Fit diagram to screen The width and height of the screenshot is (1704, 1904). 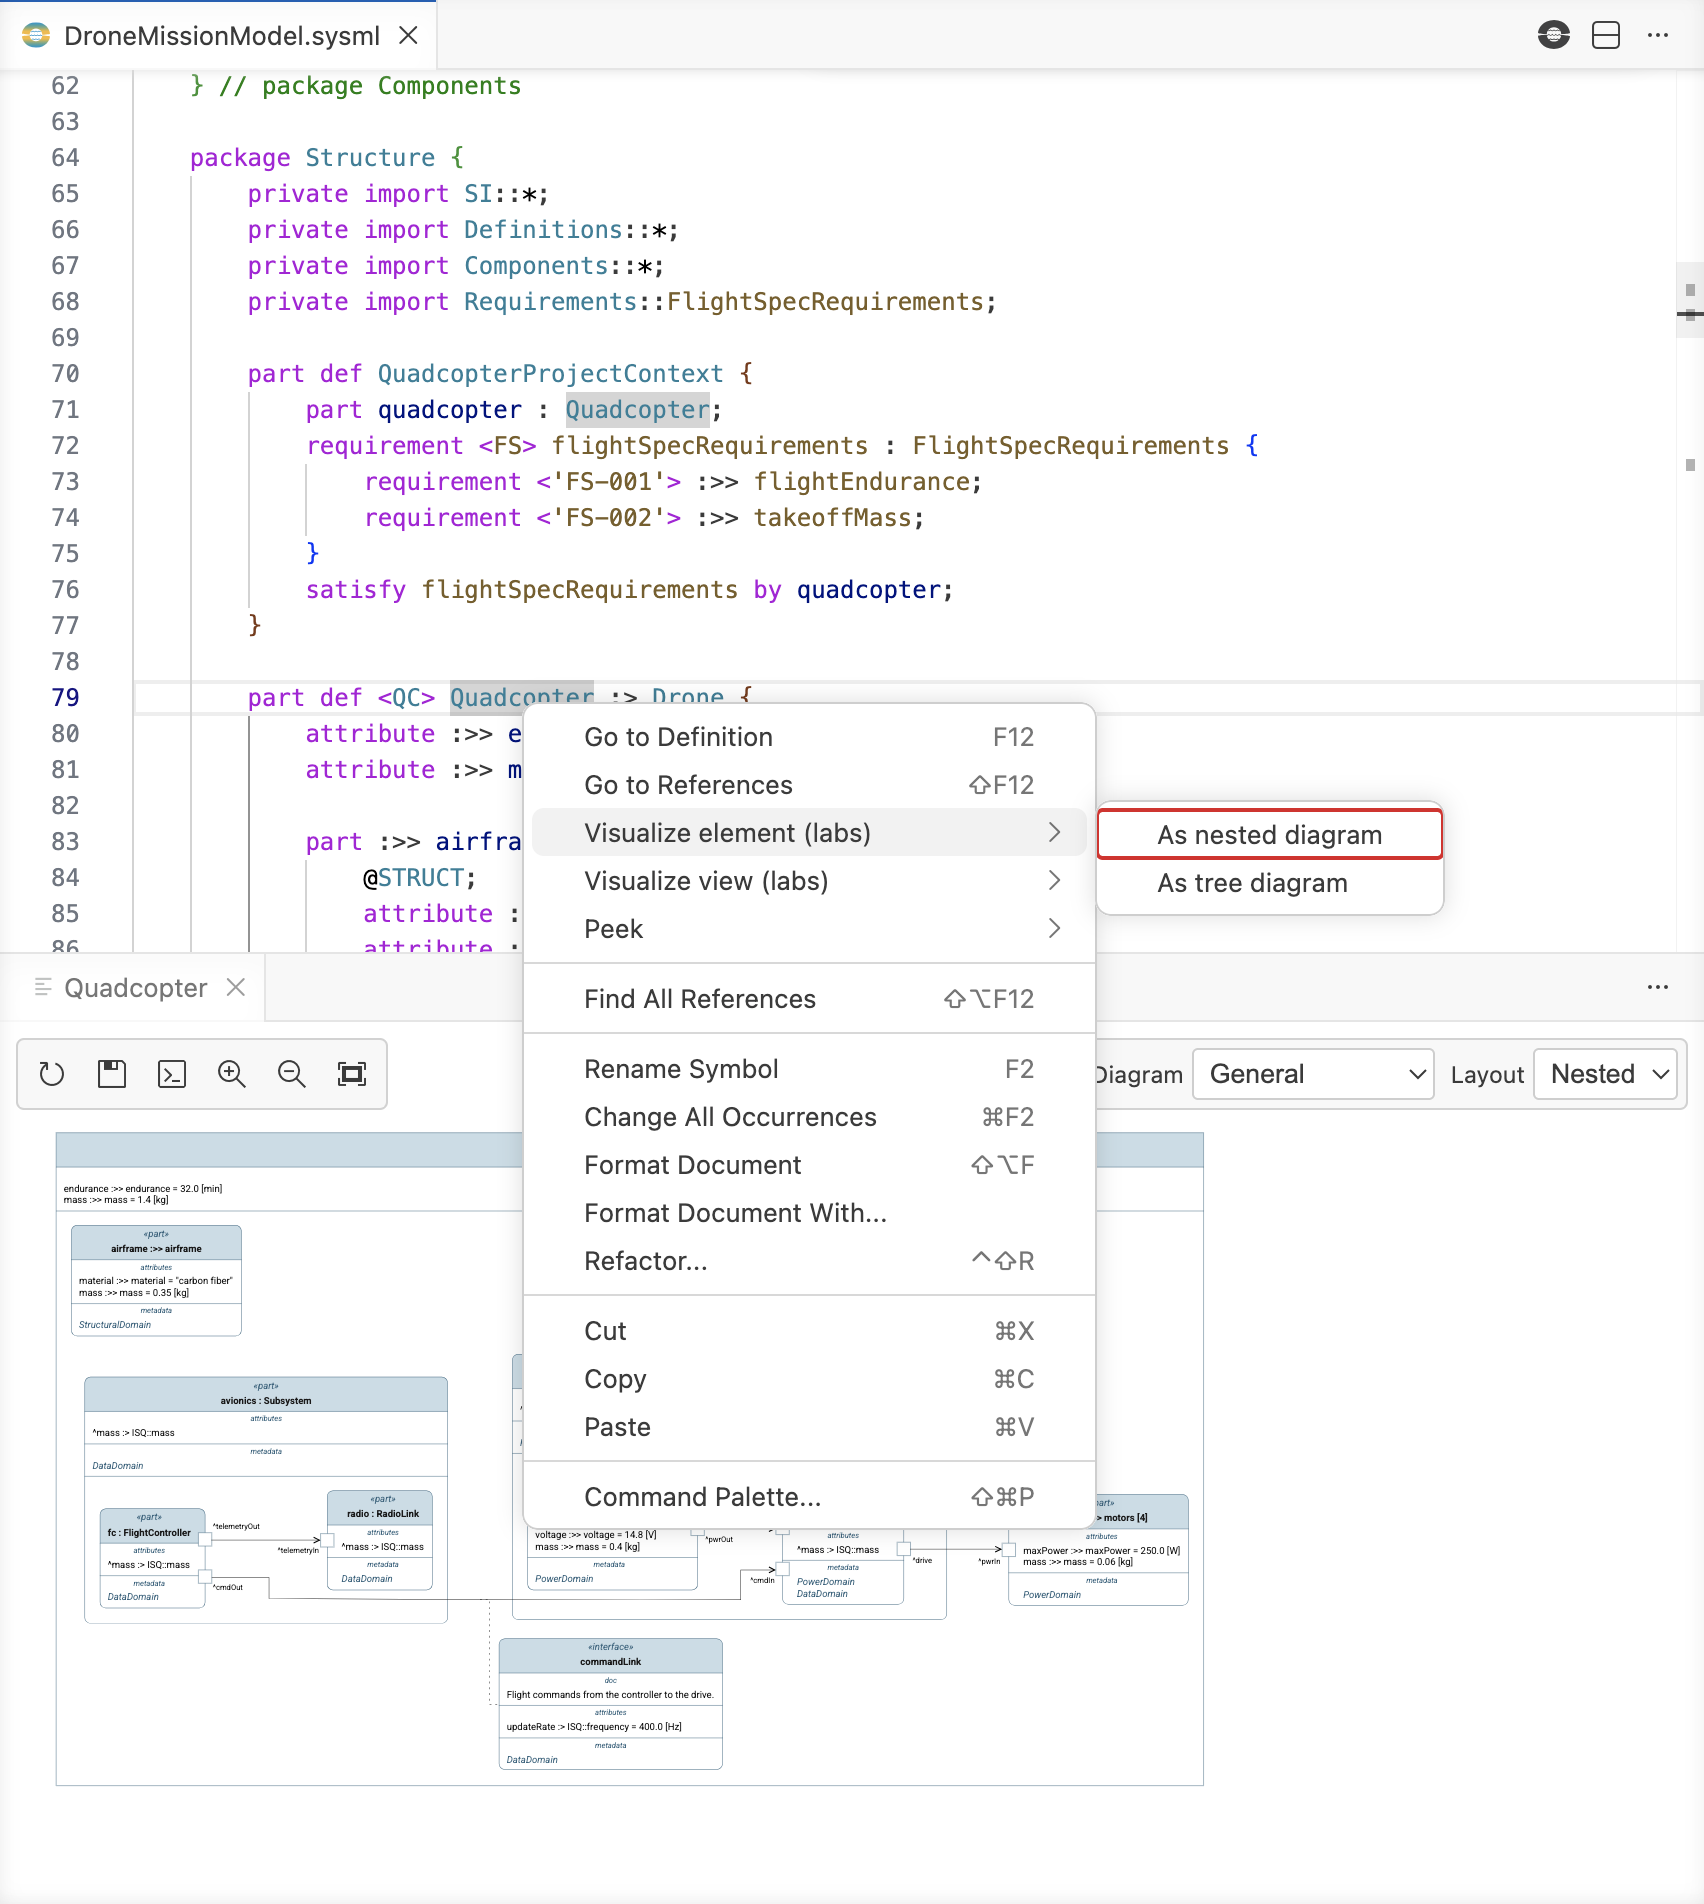[x=352, y=1074]
